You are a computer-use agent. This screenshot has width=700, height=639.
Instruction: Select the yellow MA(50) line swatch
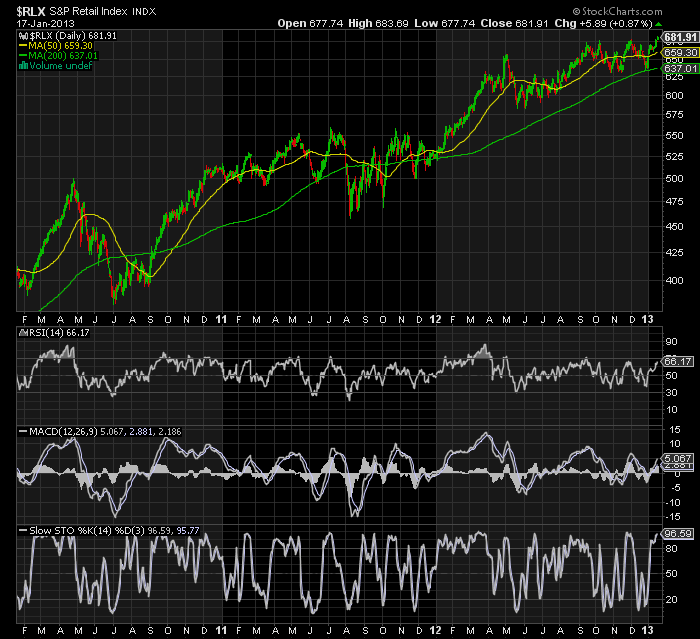pos(23,46)
